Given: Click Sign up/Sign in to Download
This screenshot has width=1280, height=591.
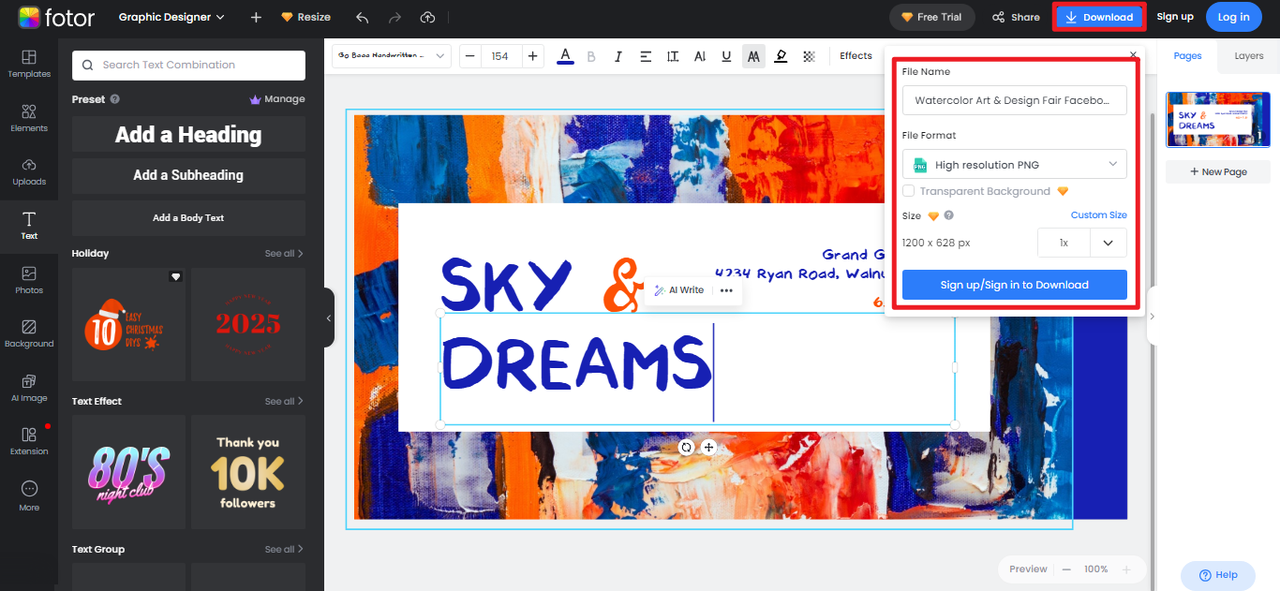Looking at the screenshot, I should [1014, 284].
